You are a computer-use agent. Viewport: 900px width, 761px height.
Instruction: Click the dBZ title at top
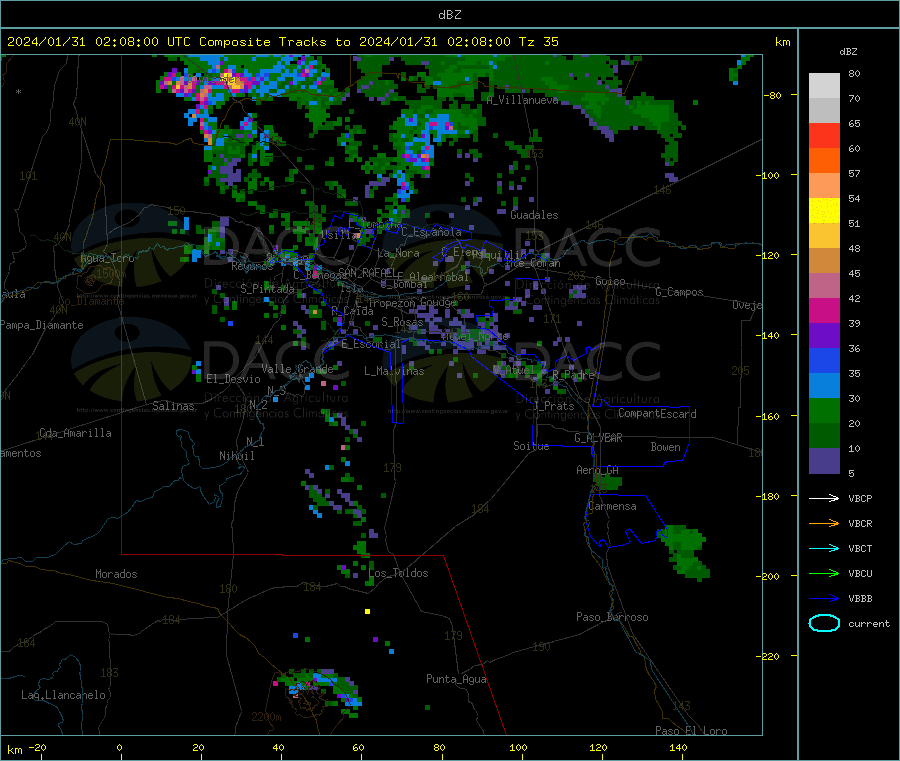[x=449, y=15]
